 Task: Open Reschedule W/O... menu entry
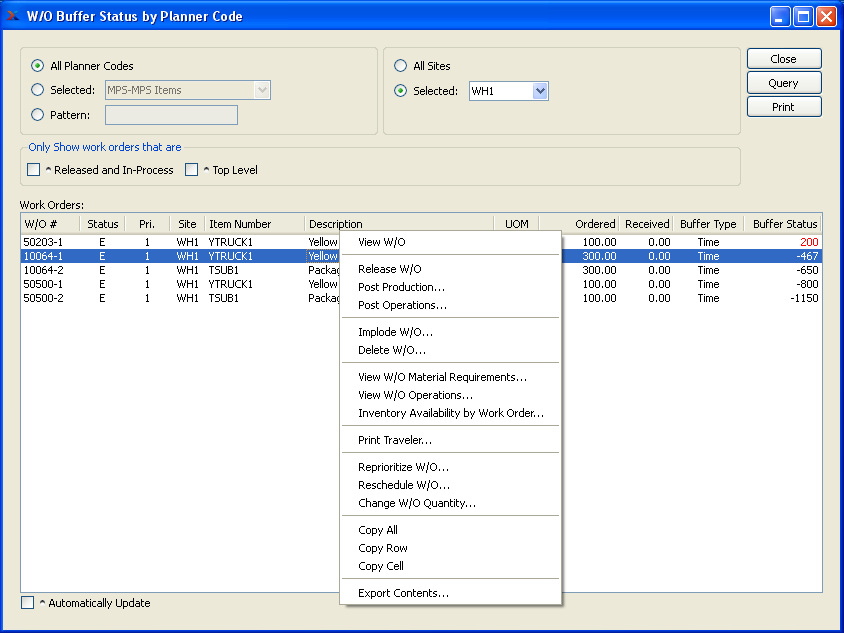click(x=404, y=485)
